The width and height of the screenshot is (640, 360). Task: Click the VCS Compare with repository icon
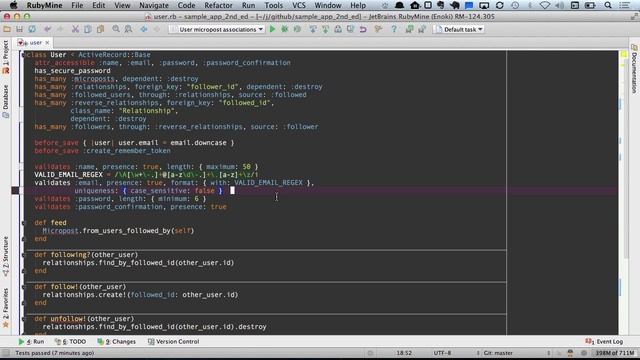[338, 29]
